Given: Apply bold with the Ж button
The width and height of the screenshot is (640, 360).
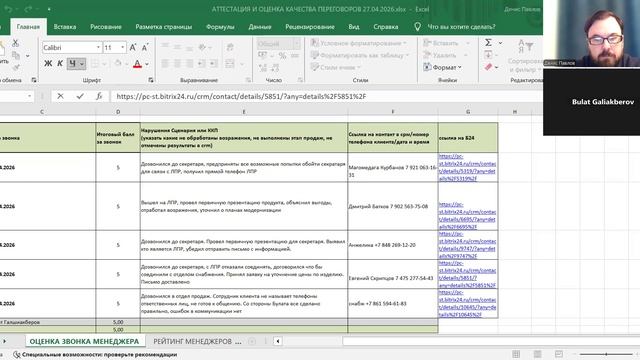Looking at the screenshot, I should (48, 64).
